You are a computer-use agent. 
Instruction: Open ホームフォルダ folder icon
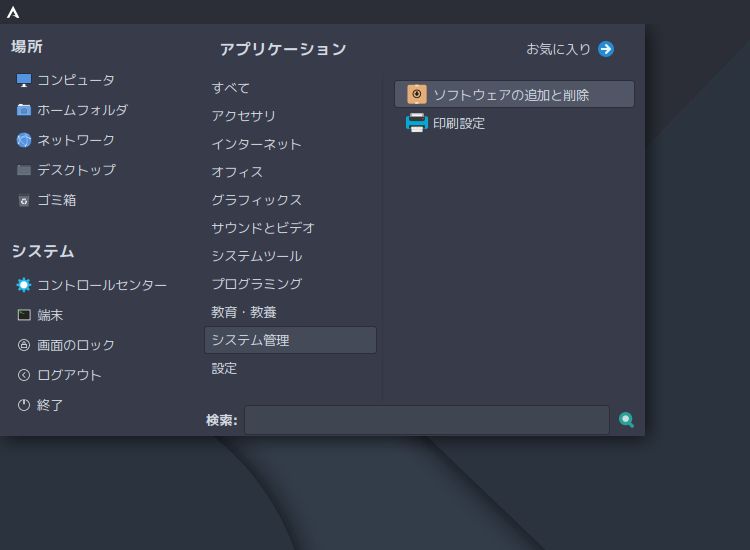tap(24, 110)
